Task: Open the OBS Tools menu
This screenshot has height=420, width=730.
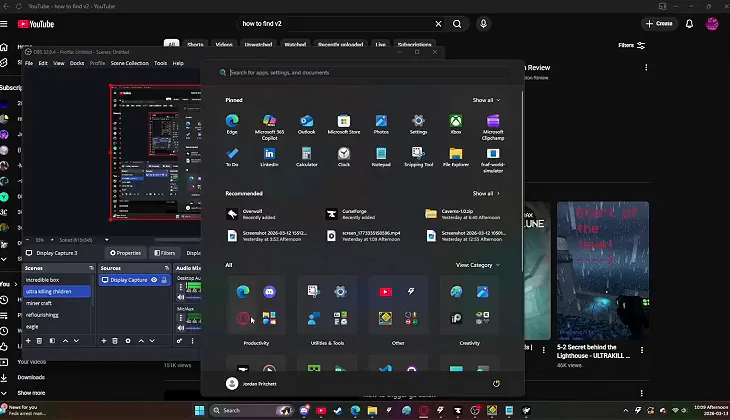Action: point(161,63)
